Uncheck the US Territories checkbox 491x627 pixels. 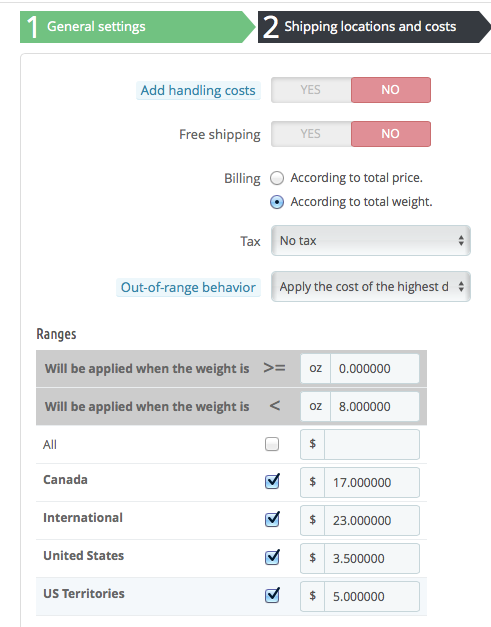click(272, 595)
